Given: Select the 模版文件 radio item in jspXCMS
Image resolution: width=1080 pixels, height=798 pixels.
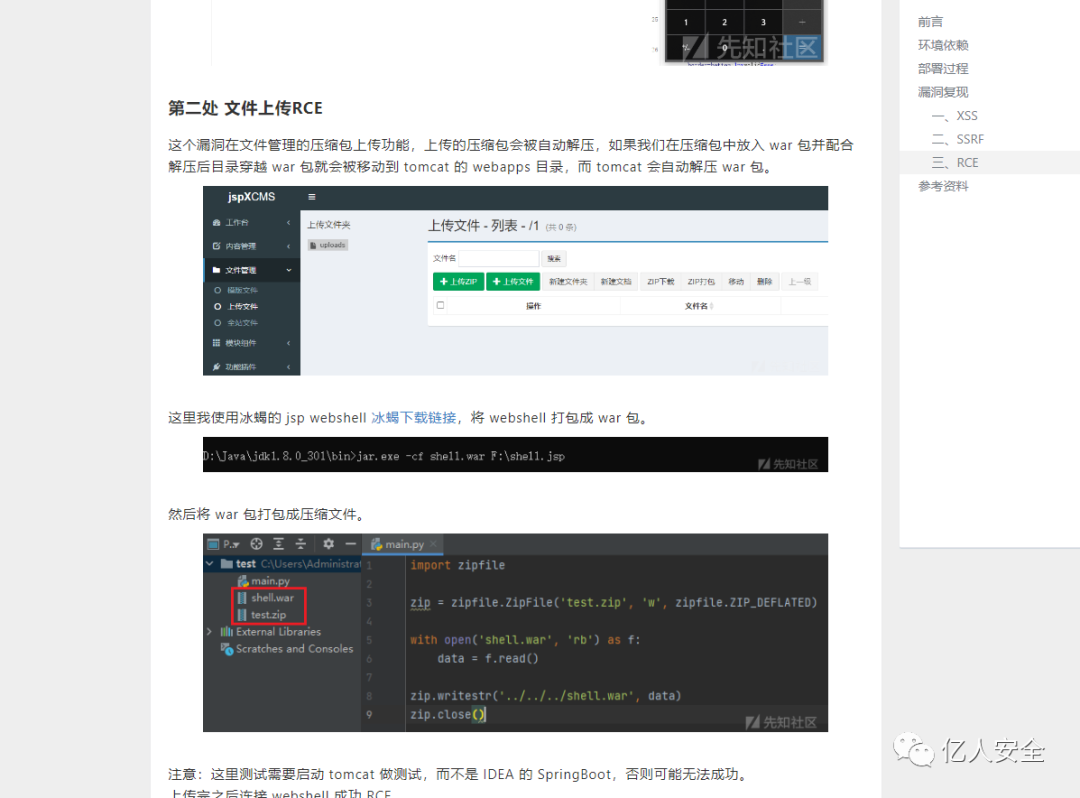Looking at the screenshot, I should (236, 291).
